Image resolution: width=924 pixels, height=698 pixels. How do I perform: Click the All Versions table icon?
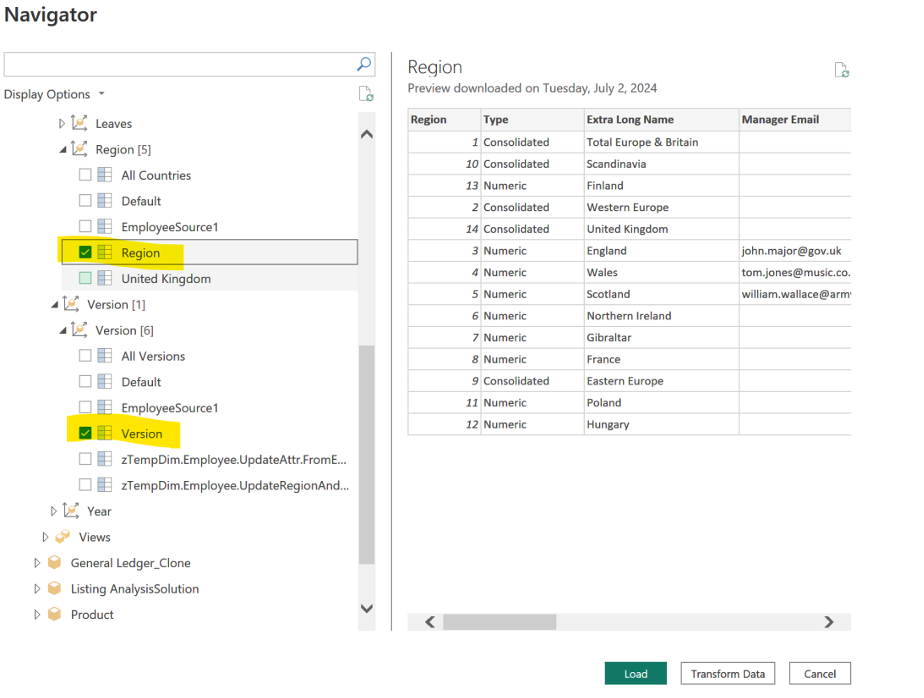(105, 355)
